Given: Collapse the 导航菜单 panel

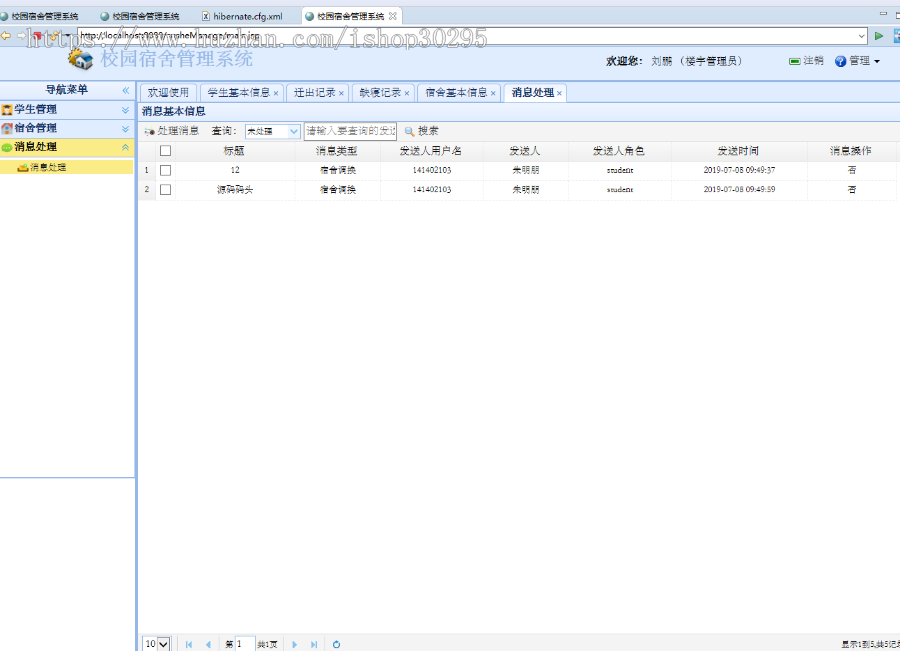Looking at the screenshot, I should pos(126,90).
